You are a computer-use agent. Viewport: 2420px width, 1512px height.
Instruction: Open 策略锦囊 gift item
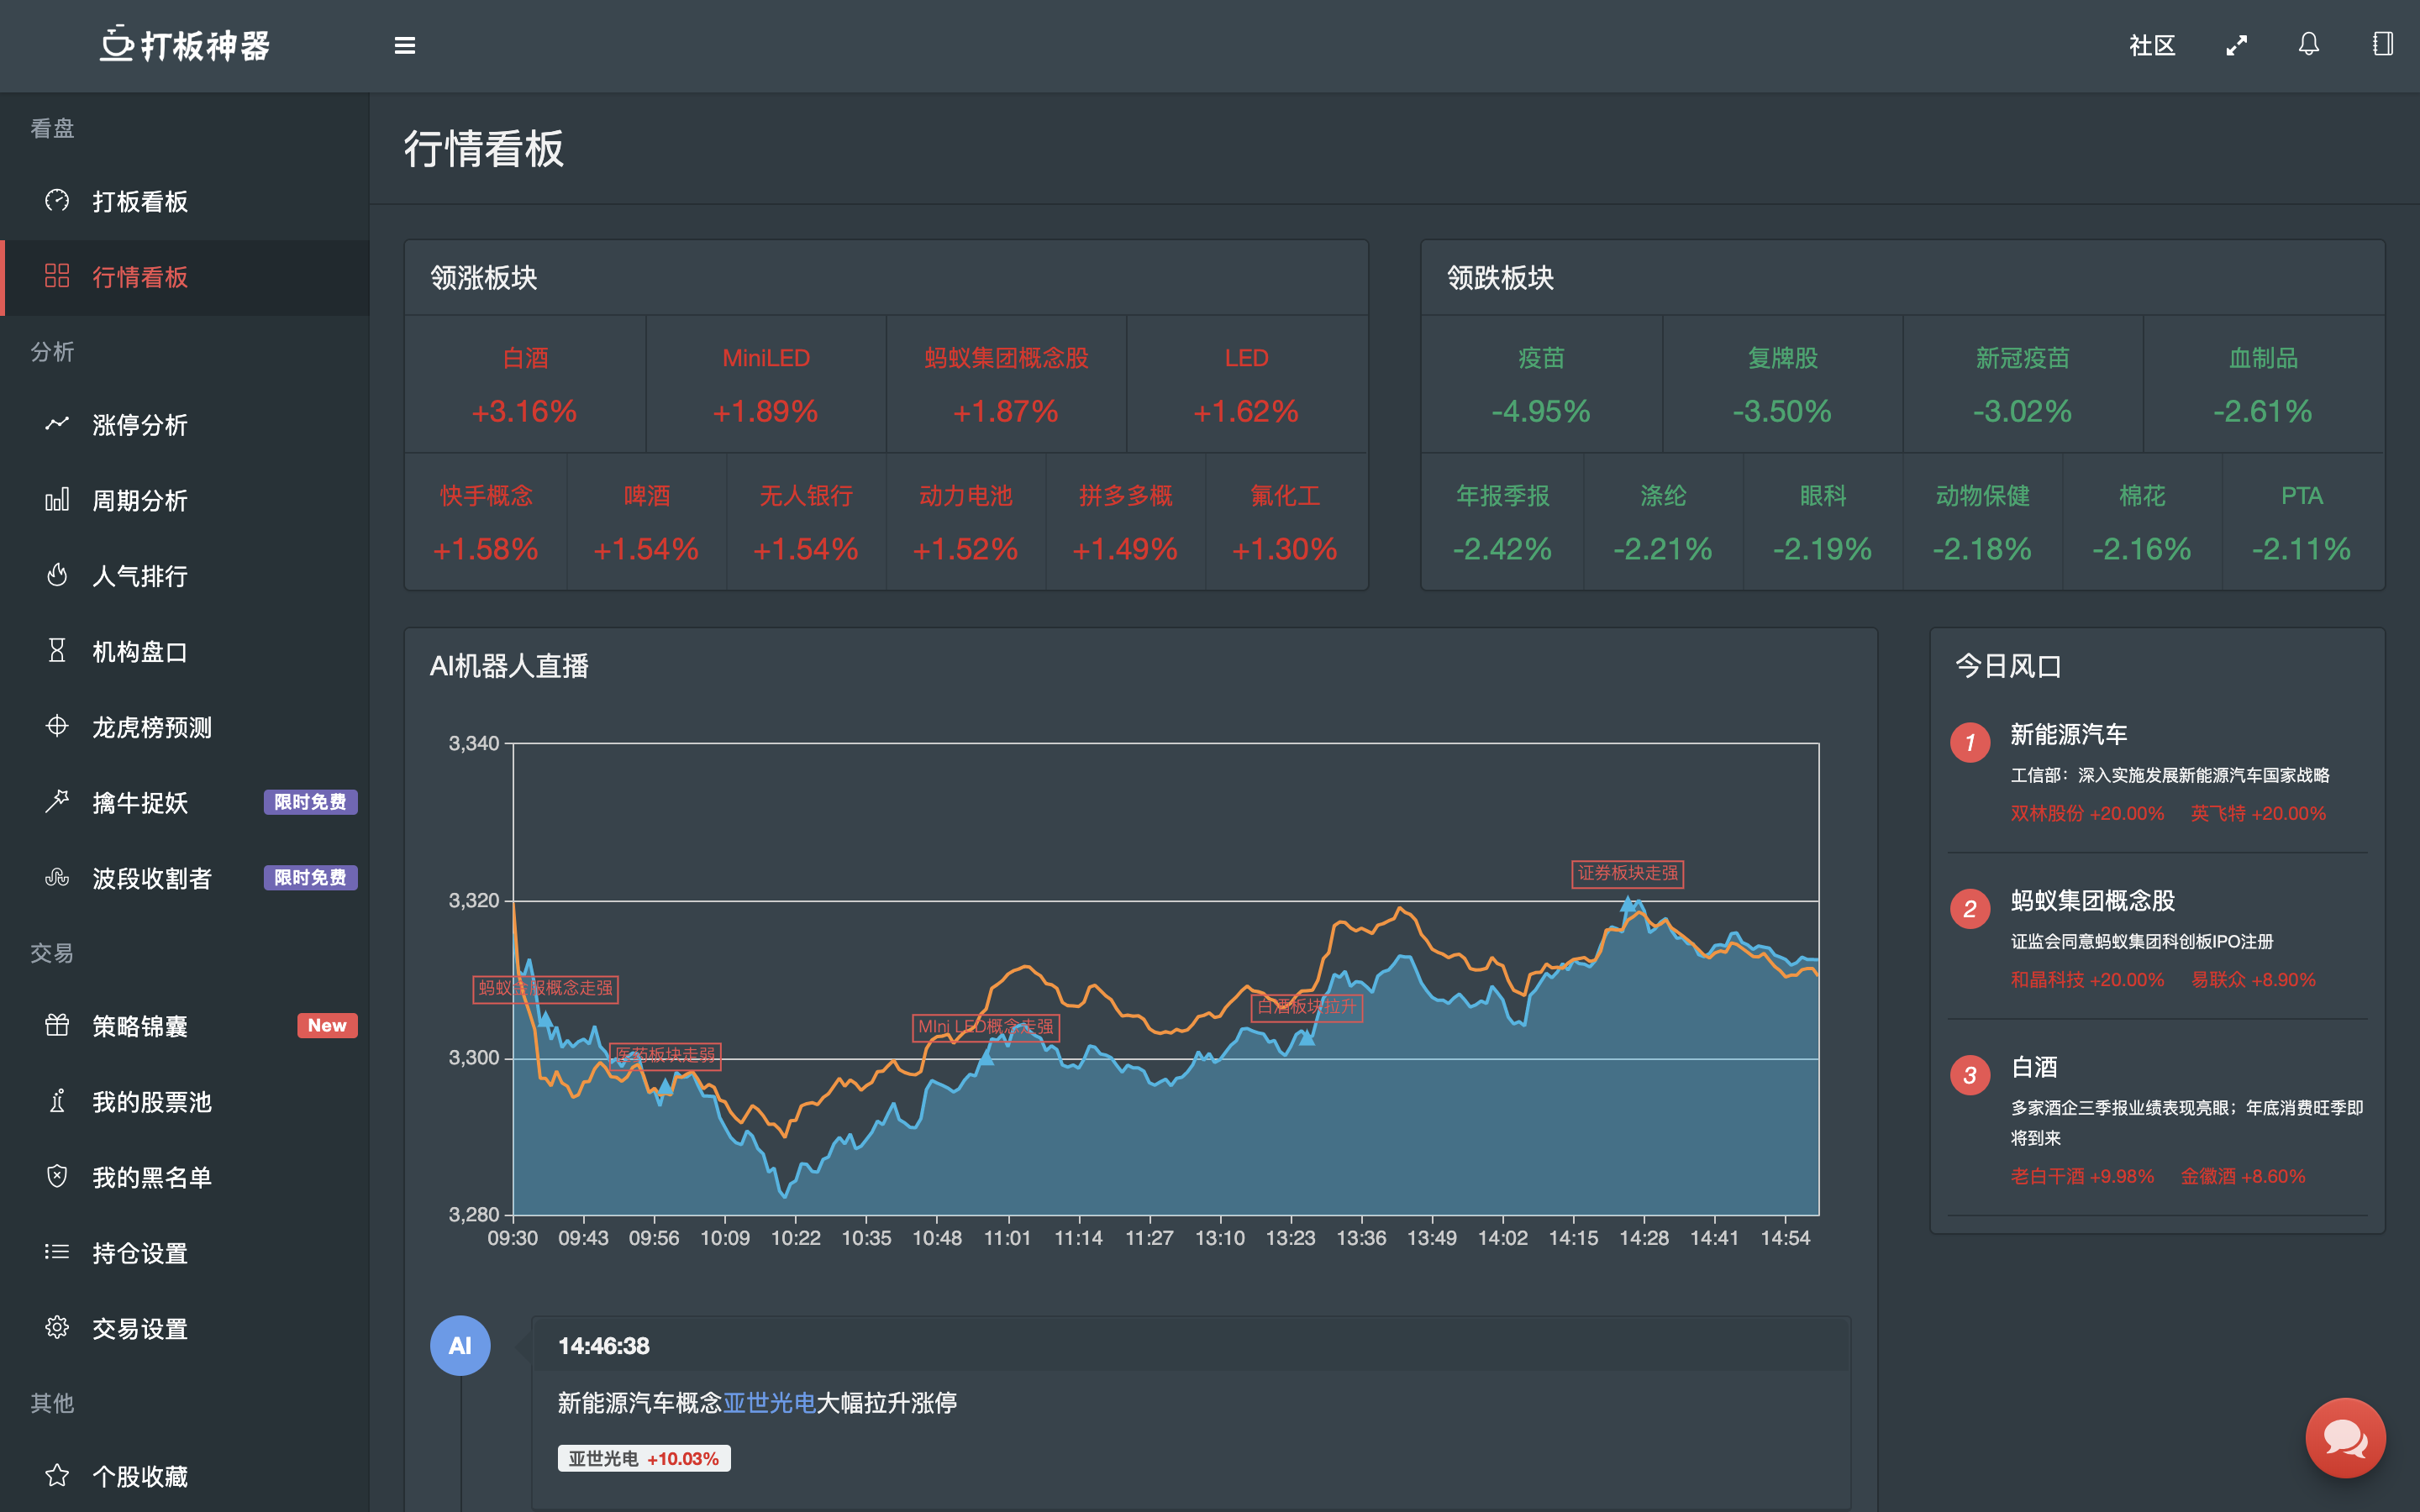pyautogui.click(x=140, y=1026)
